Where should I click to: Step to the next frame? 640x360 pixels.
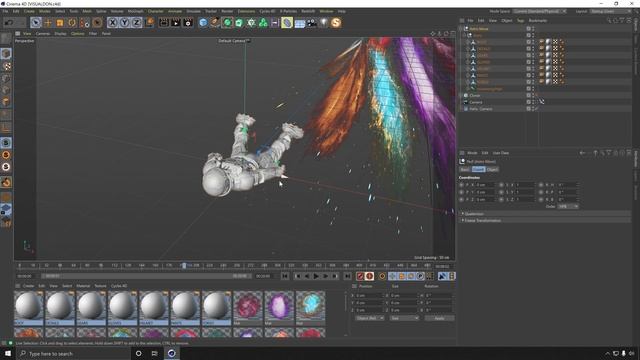coord(325,276)
